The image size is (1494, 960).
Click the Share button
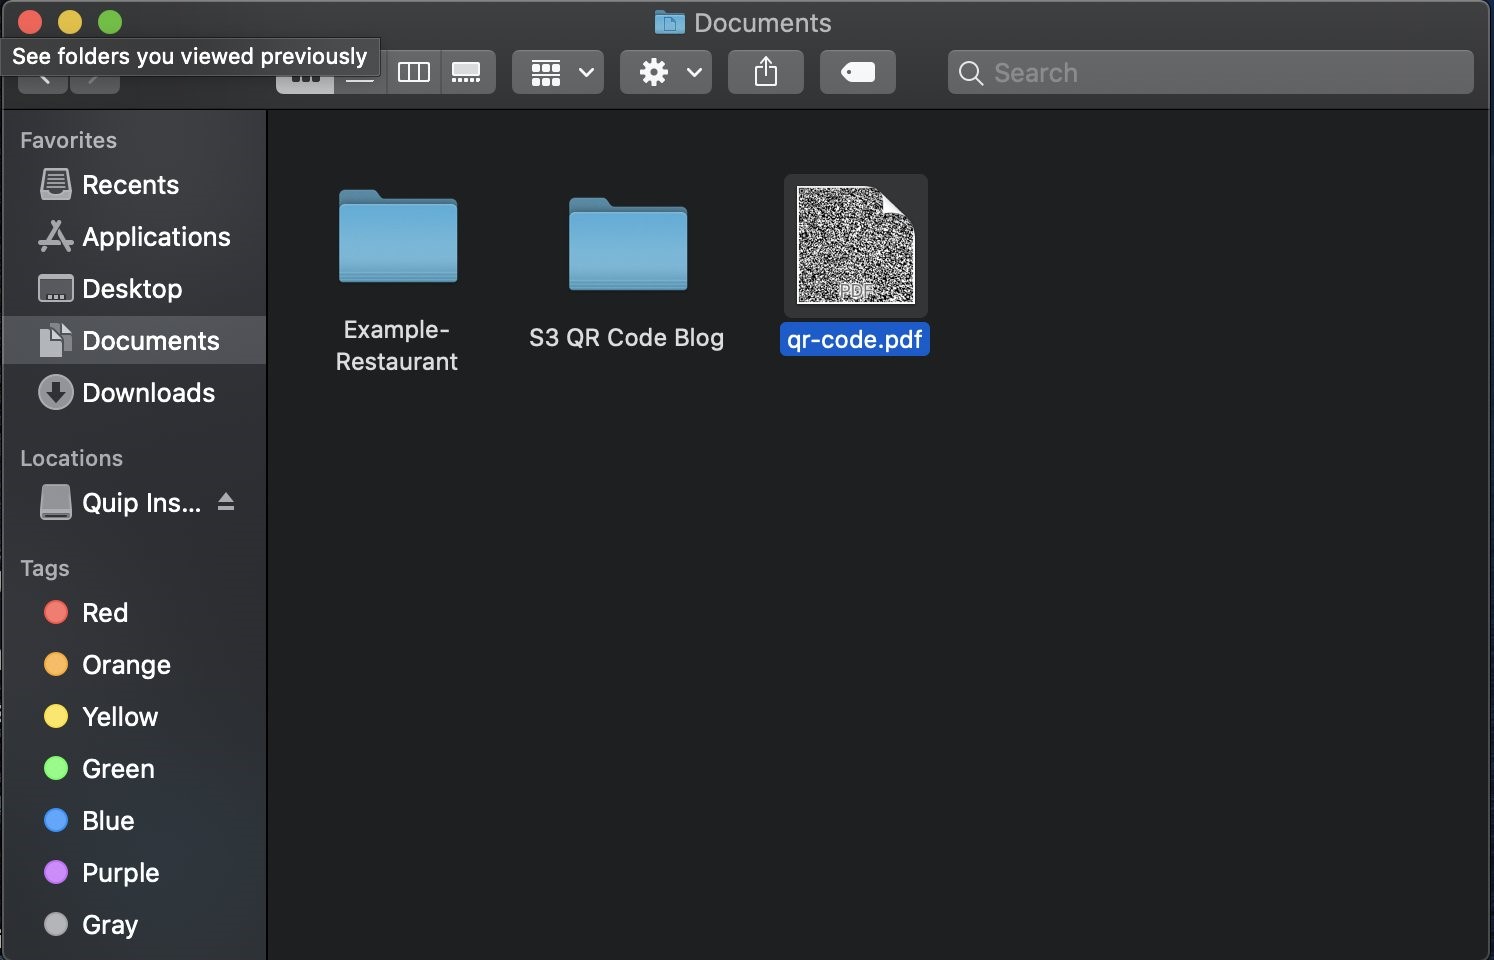click(766, 72)
